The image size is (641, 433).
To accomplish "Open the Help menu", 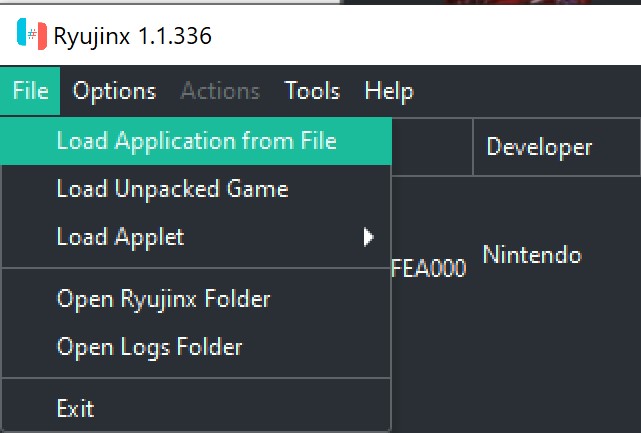I will (389, 91).
